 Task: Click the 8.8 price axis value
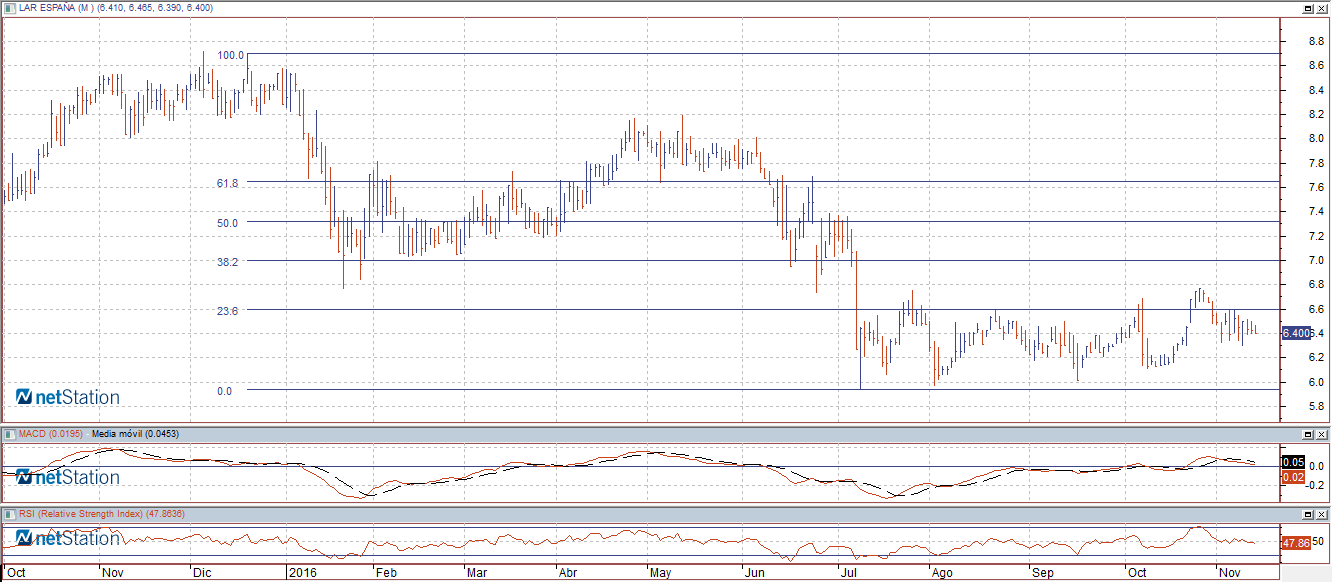pos(1317,41)
